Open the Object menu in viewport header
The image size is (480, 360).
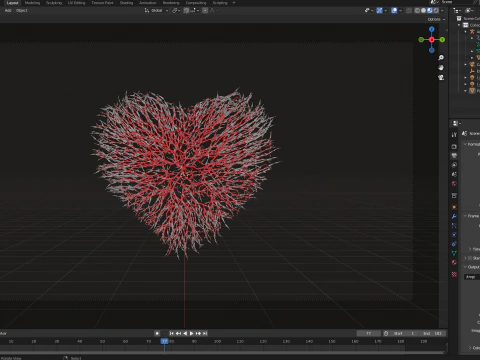coord(22,10)
